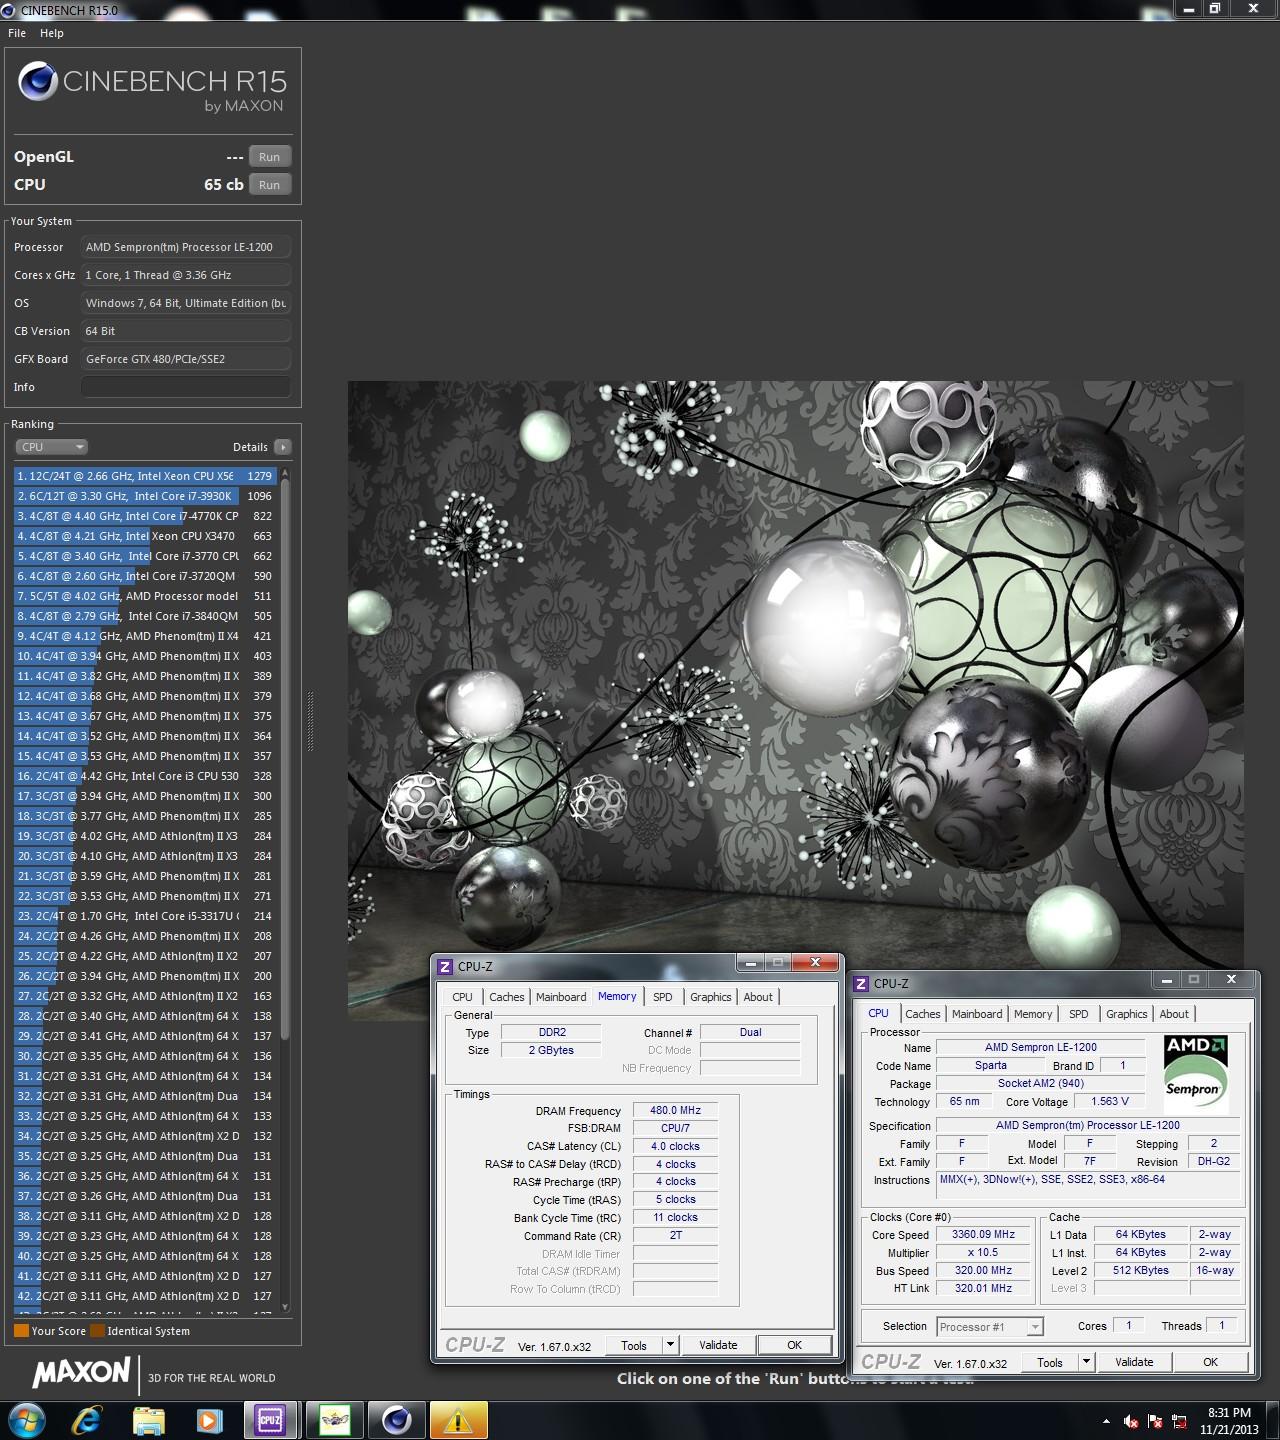This screenshot has width=1280, height=1440.
Task: Click the Cinebench logo sphere icon
Action: [x=37, y=82]
